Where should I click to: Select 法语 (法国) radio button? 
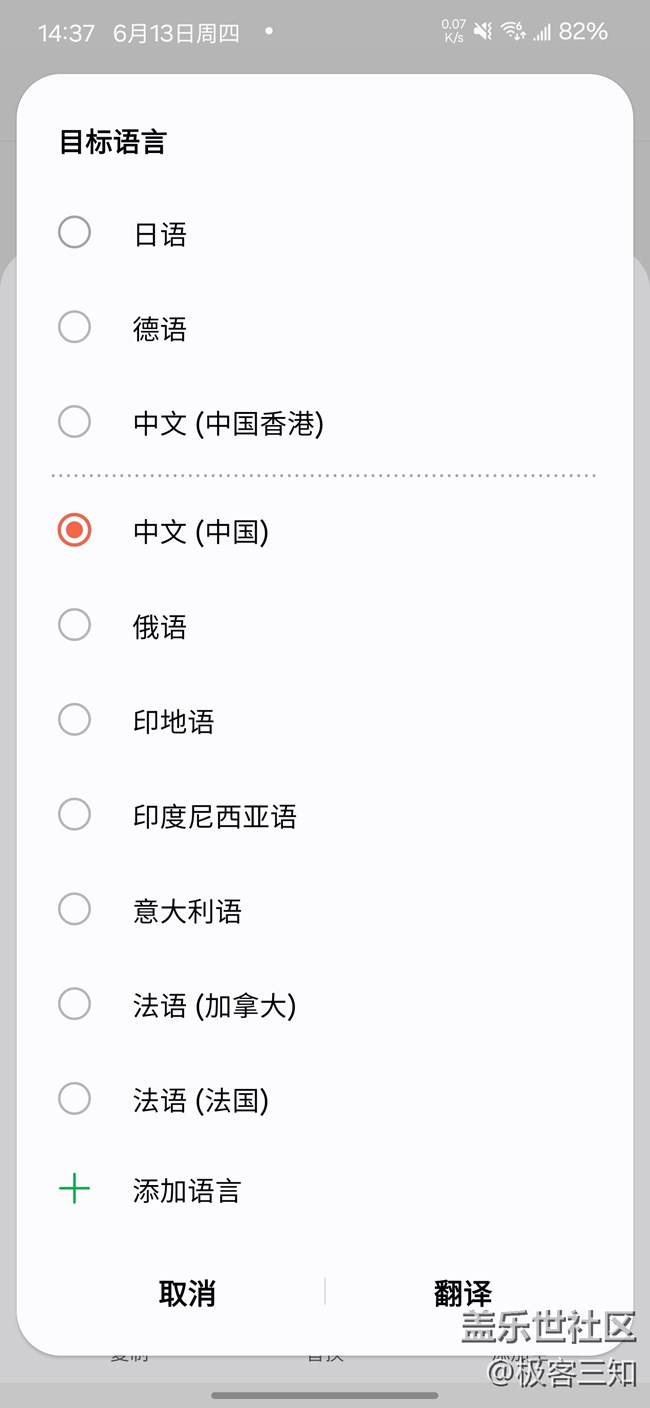tap(74, 1098)
